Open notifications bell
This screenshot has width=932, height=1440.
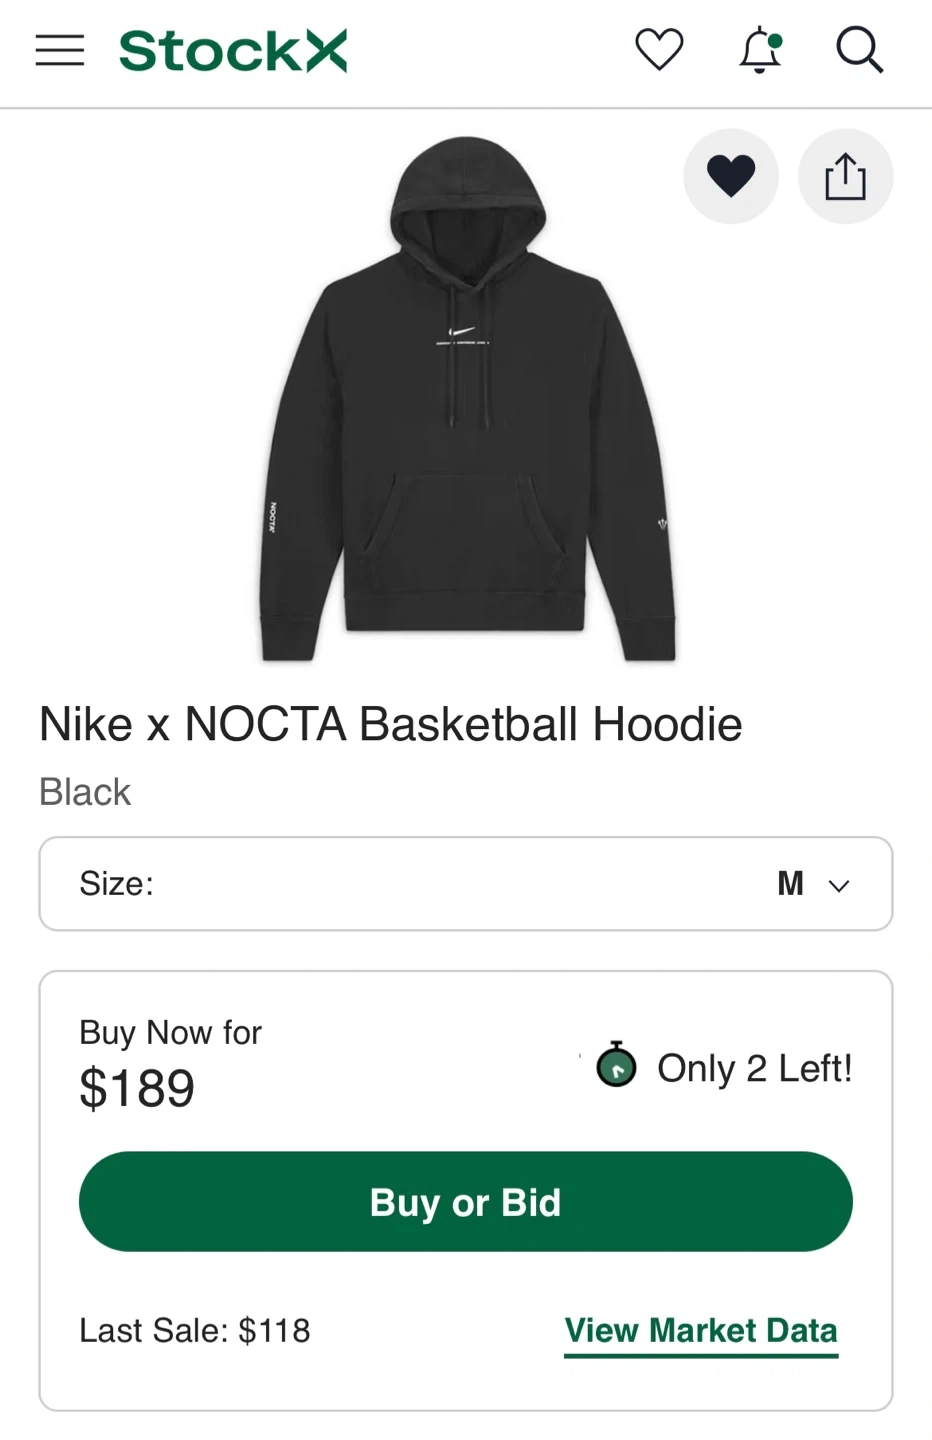click(760, 50)
